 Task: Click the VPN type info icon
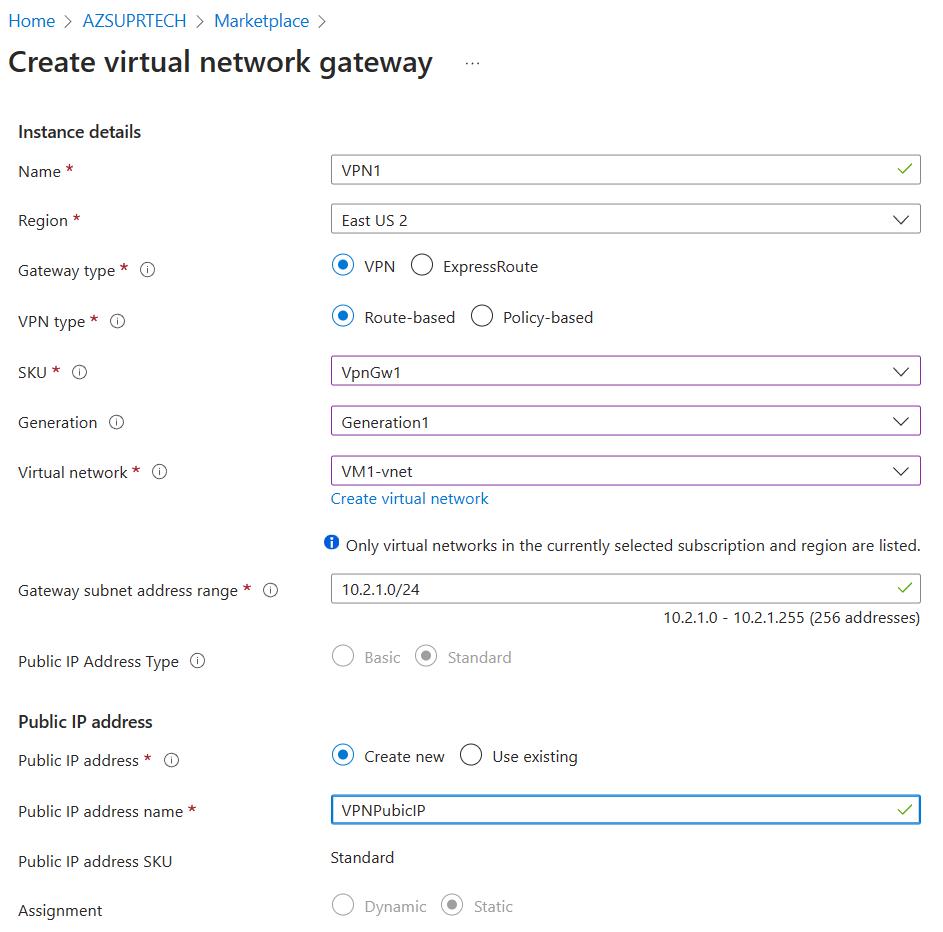click(x=118, y=321)
